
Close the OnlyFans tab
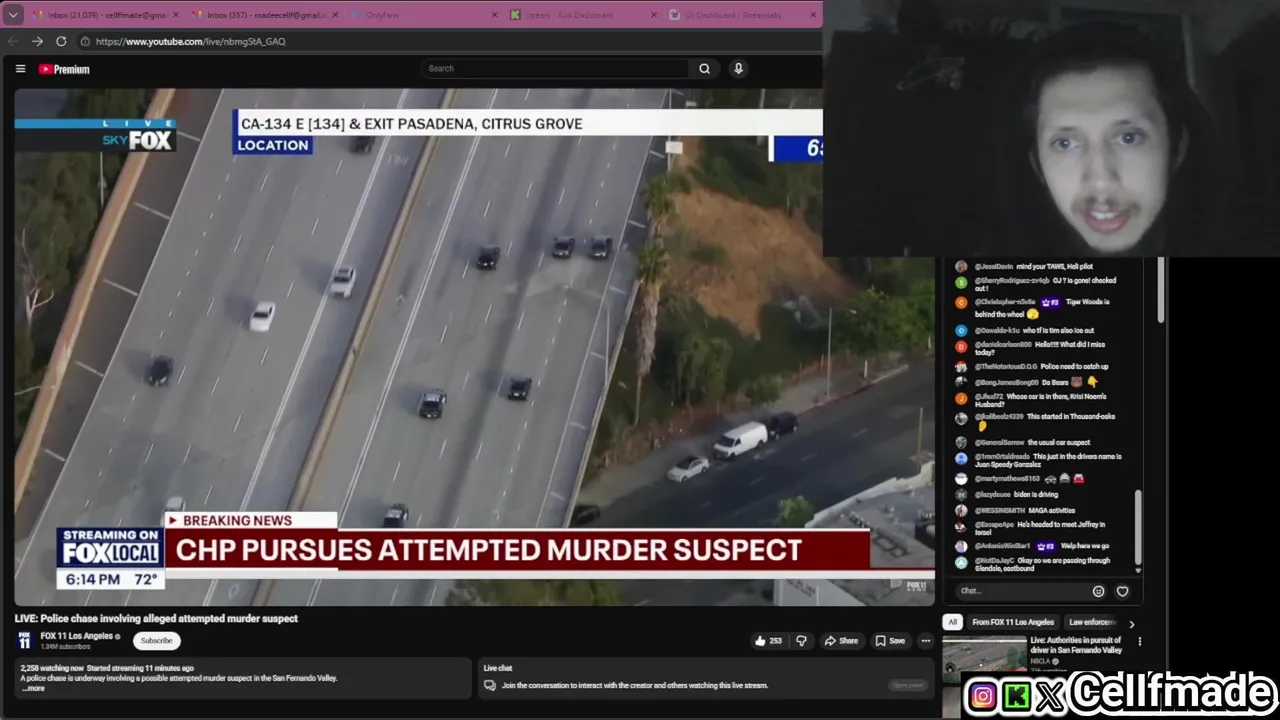(494, 15)
